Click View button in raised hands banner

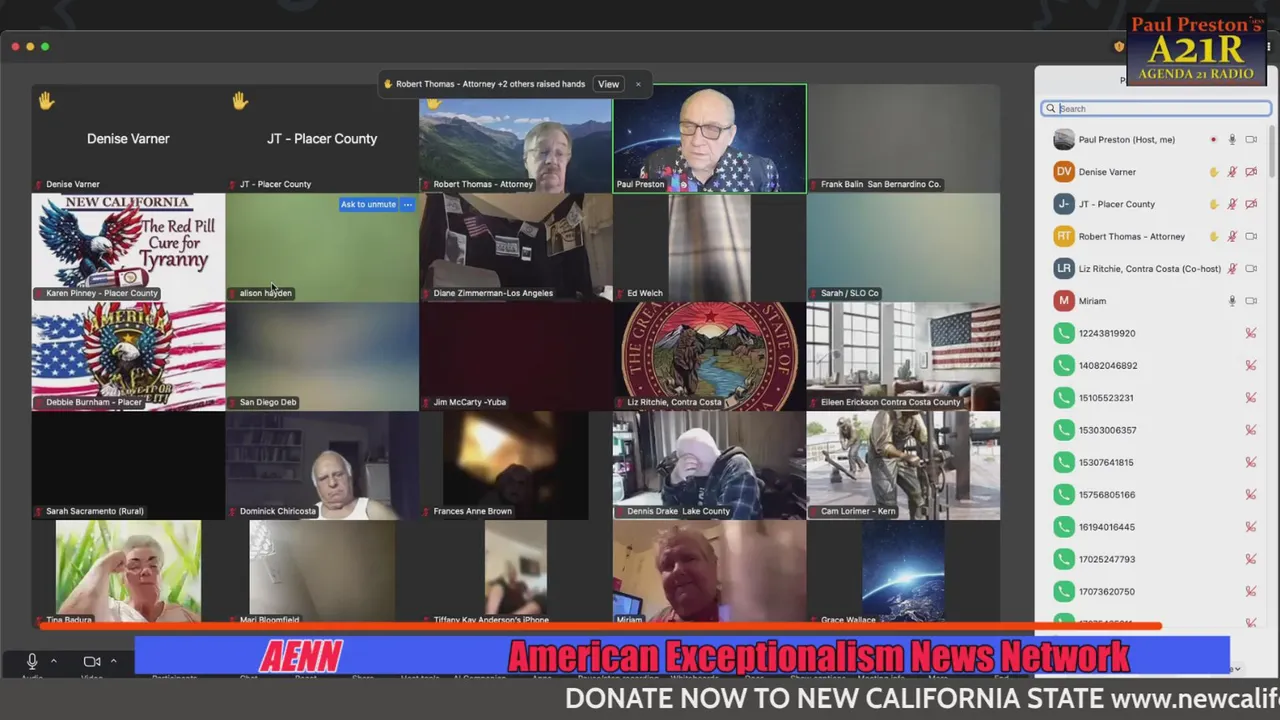(x=608, y=84)
